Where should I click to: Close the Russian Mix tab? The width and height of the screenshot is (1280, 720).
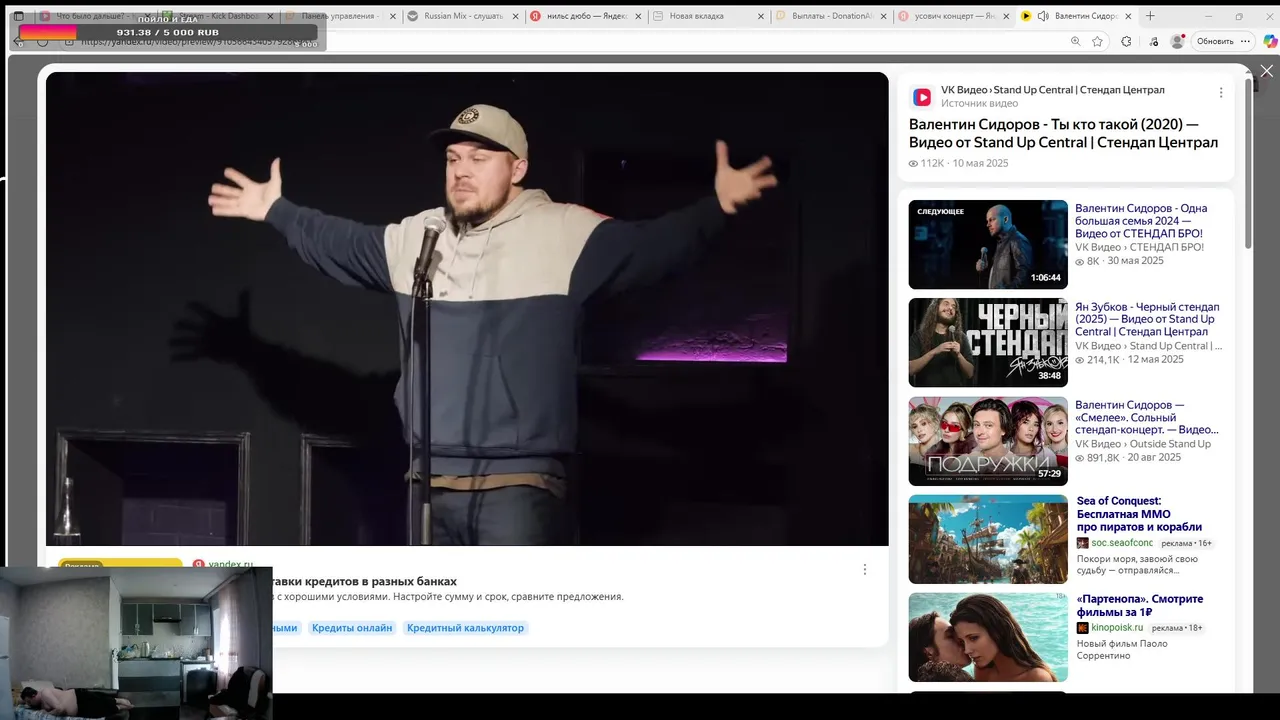coord(516,16)
